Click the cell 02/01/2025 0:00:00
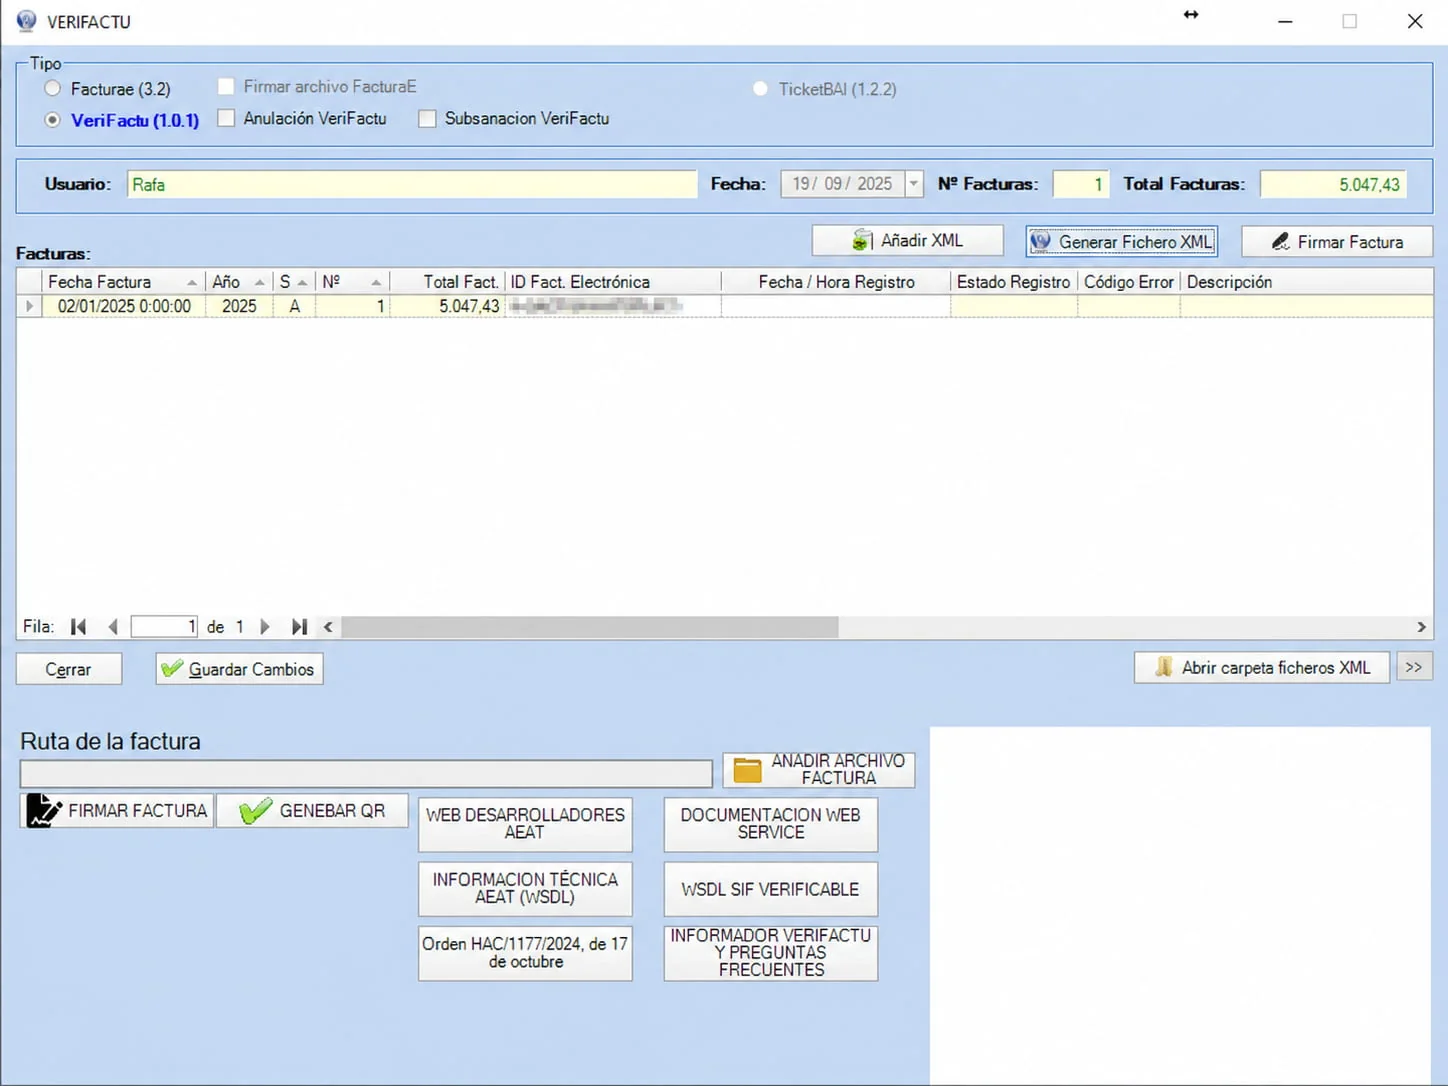 click(124, 306)
